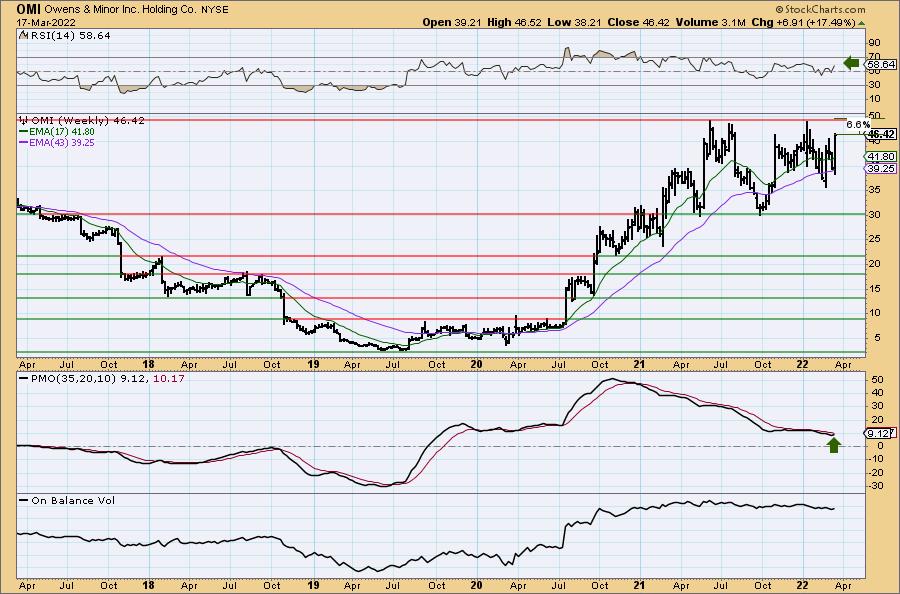900x594 pixels.
Task: Click the OMI ticker symbol in header
Action: coord(29,9)
